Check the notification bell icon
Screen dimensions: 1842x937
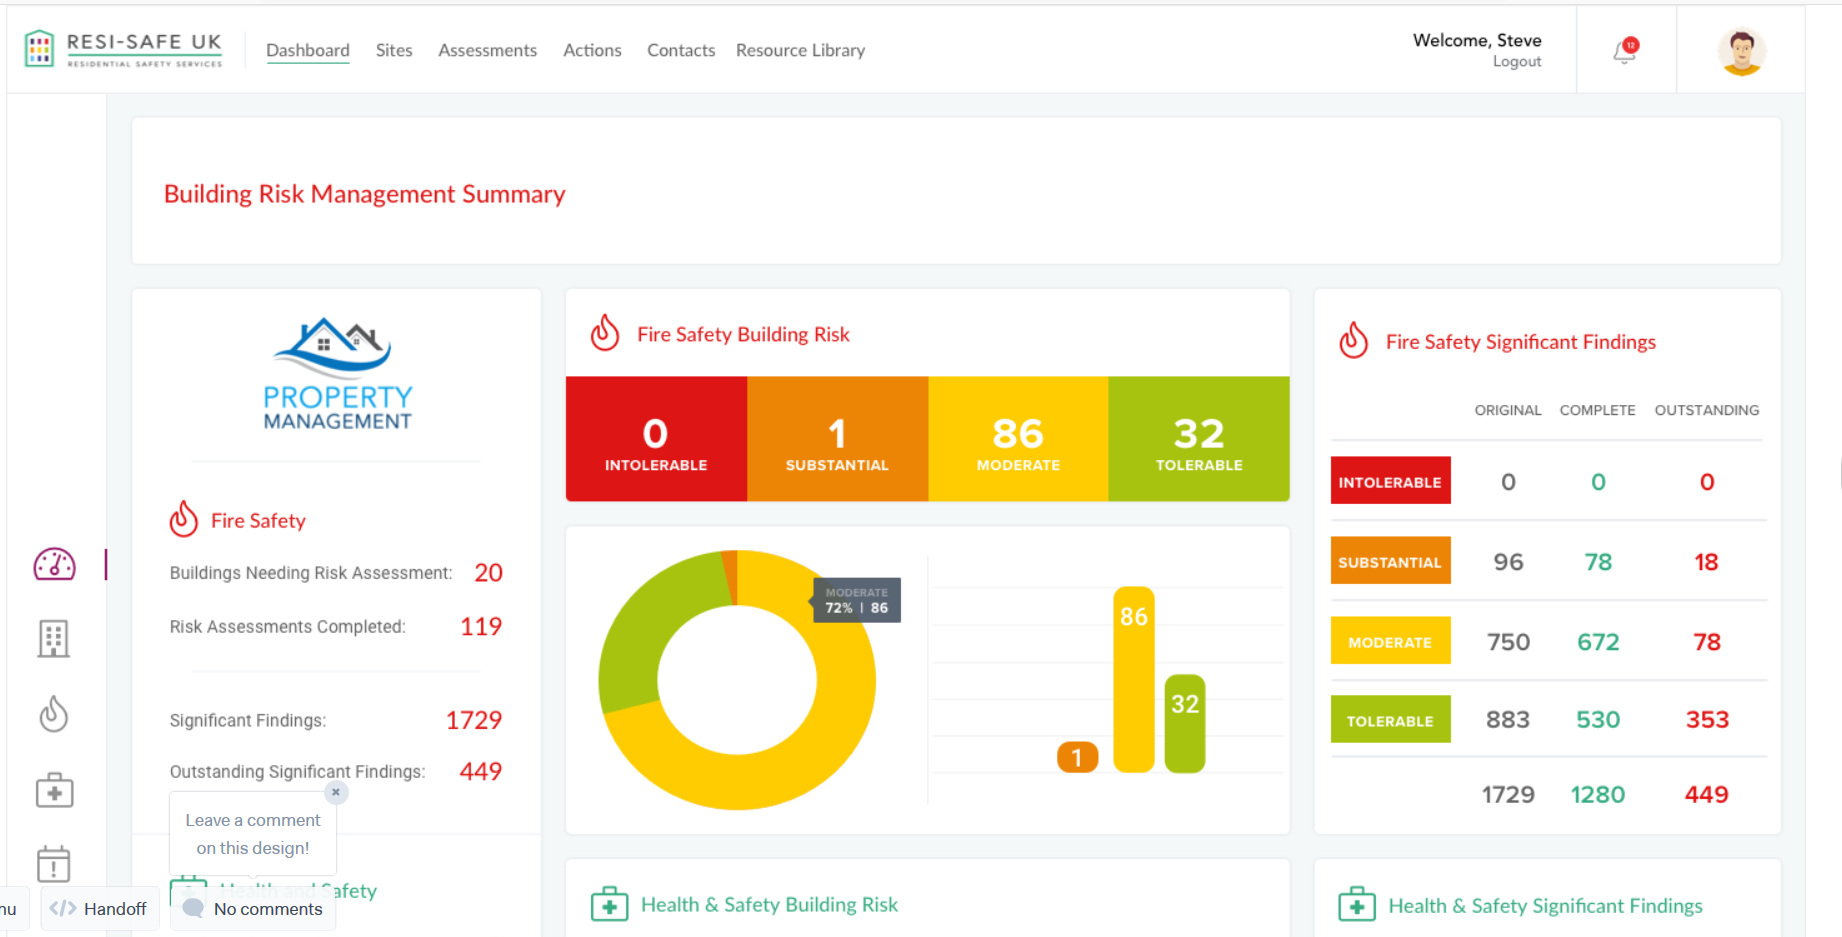click(x=1626, y=51)
